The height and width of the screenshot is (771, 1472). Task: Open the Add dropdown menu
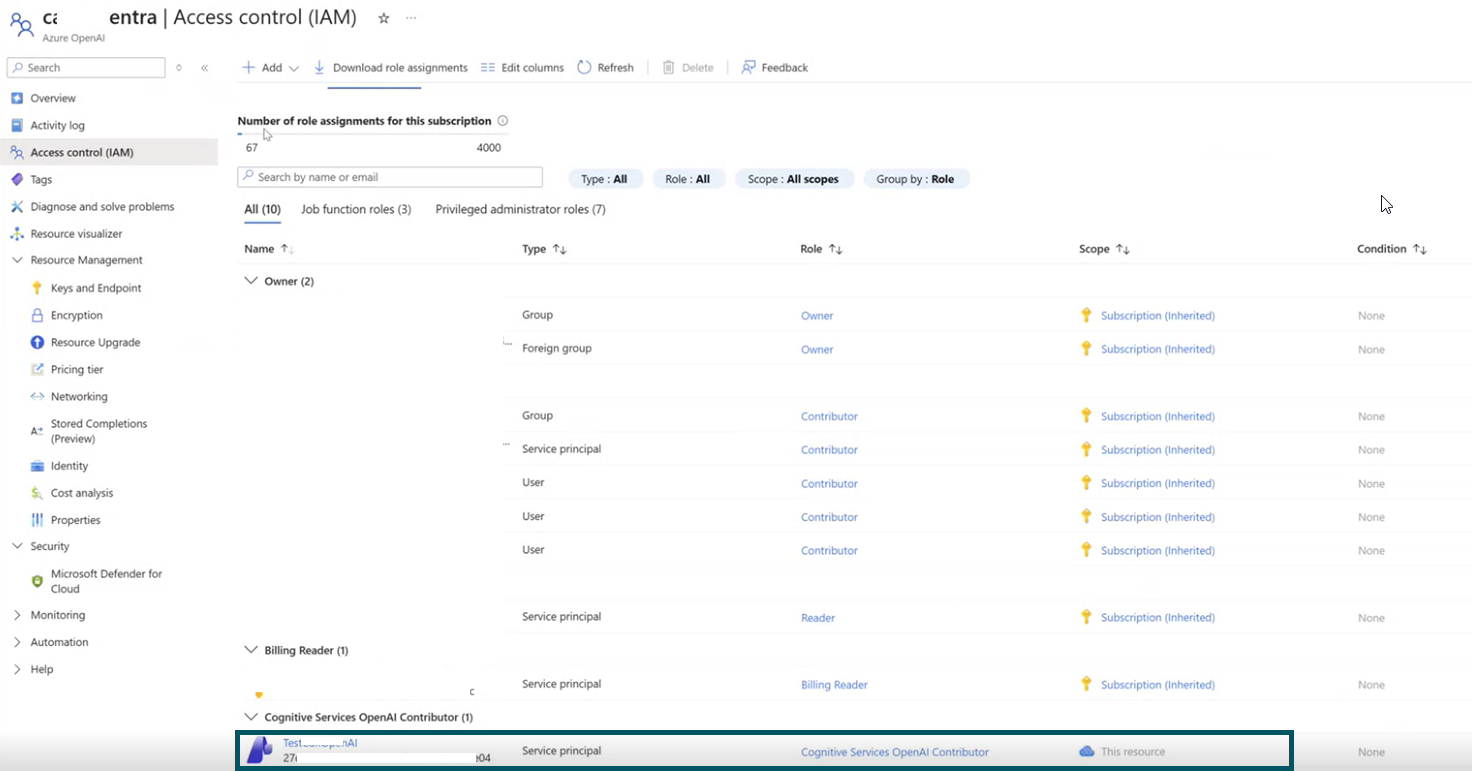(271, 67)
